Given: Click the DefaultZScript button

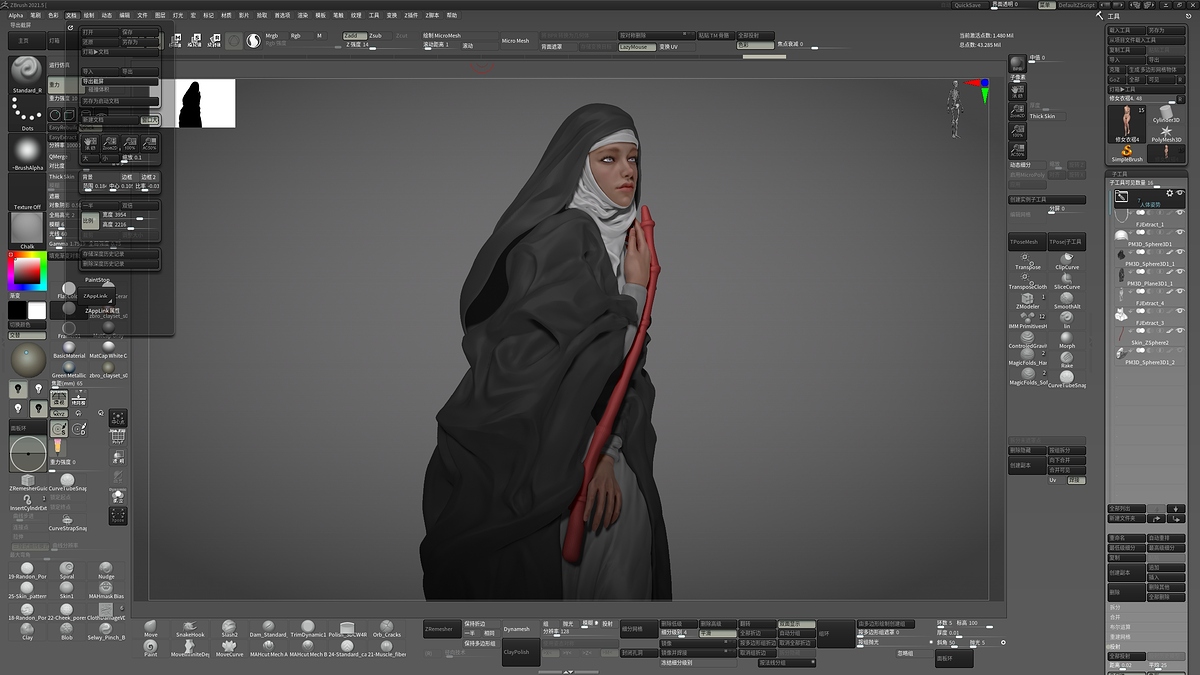Looking at the screenshot, I should click(x=1076, y=5).
